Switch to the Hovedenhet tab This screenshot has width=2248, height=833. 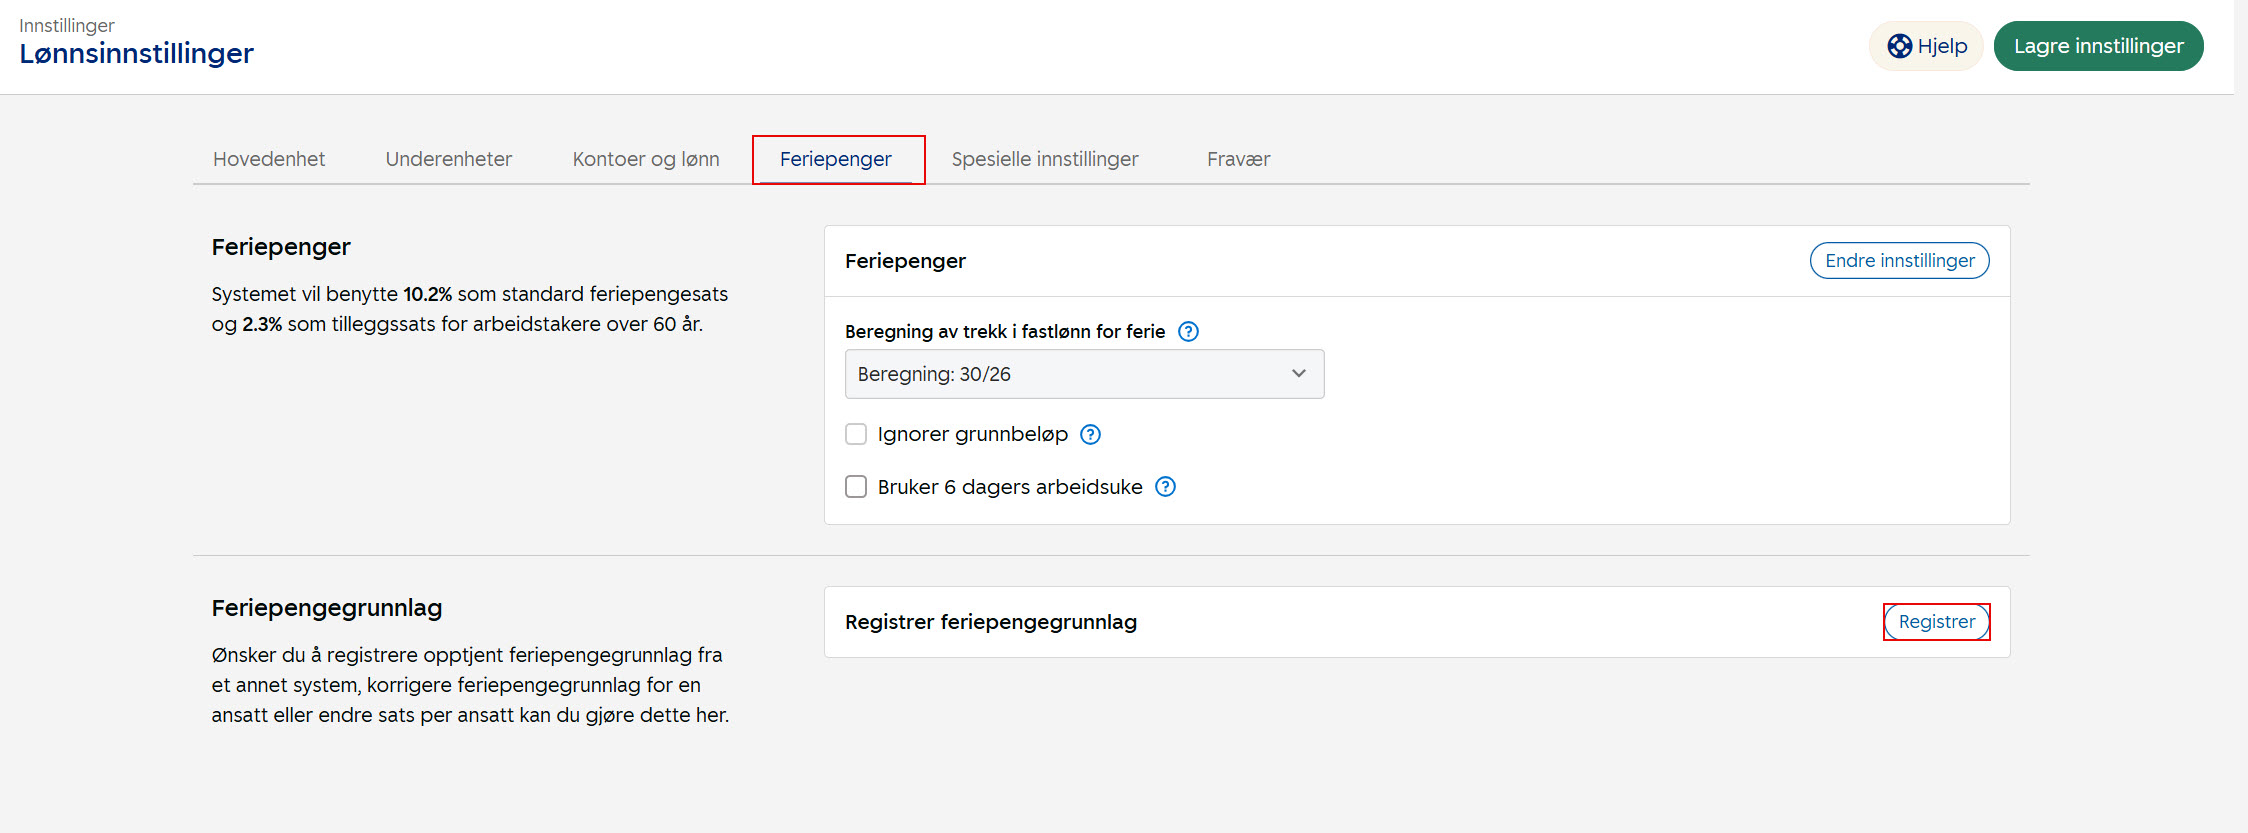(x=269, y=159)
